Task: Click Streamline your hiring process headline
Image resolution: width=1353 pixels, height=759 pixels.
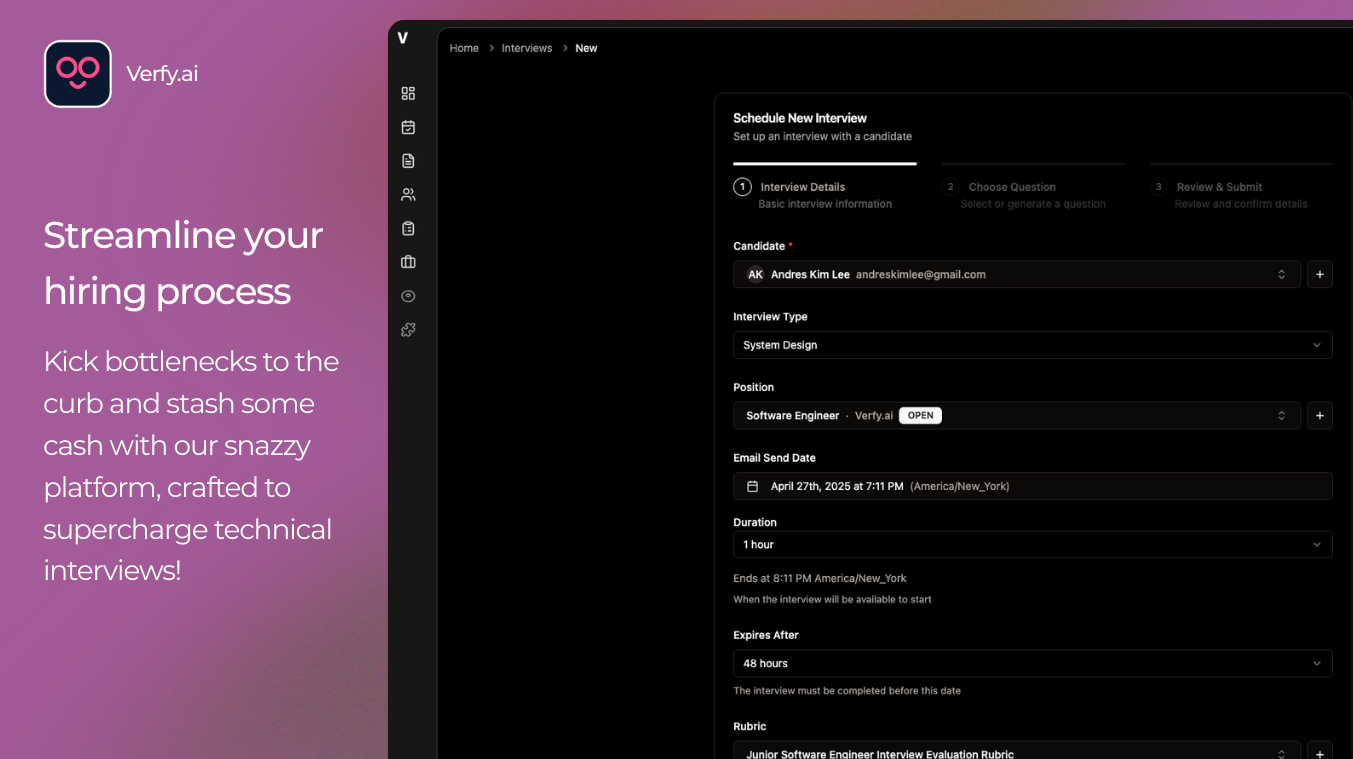Action: pos(183,263)
